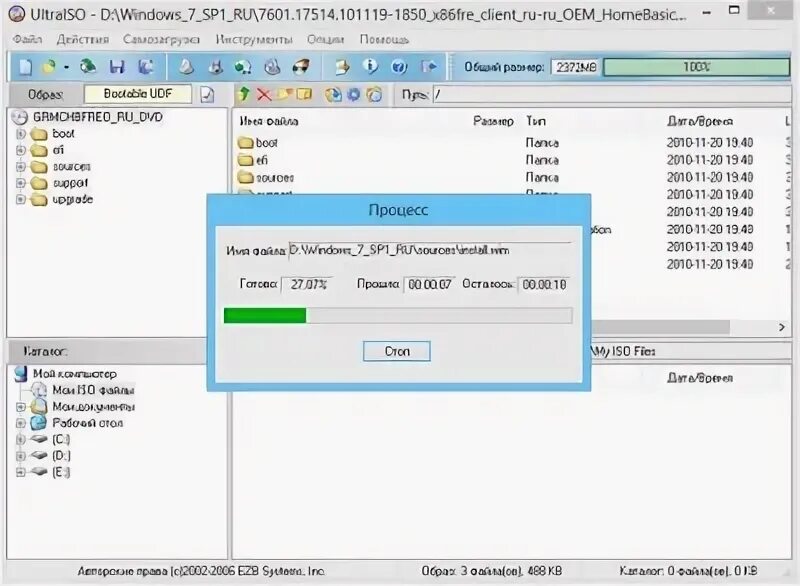
Task: Select Мой компьютер in catalog tree
Action: (74, 374)
